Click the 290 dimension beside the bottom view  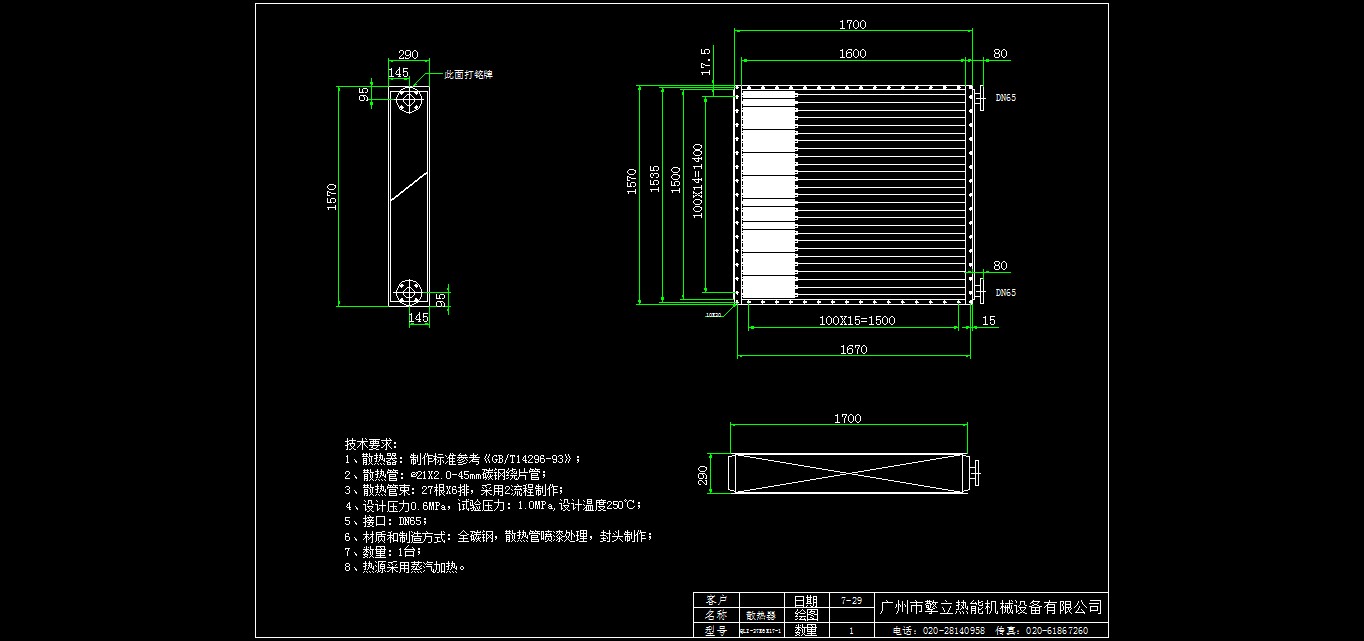pos(703,473)
